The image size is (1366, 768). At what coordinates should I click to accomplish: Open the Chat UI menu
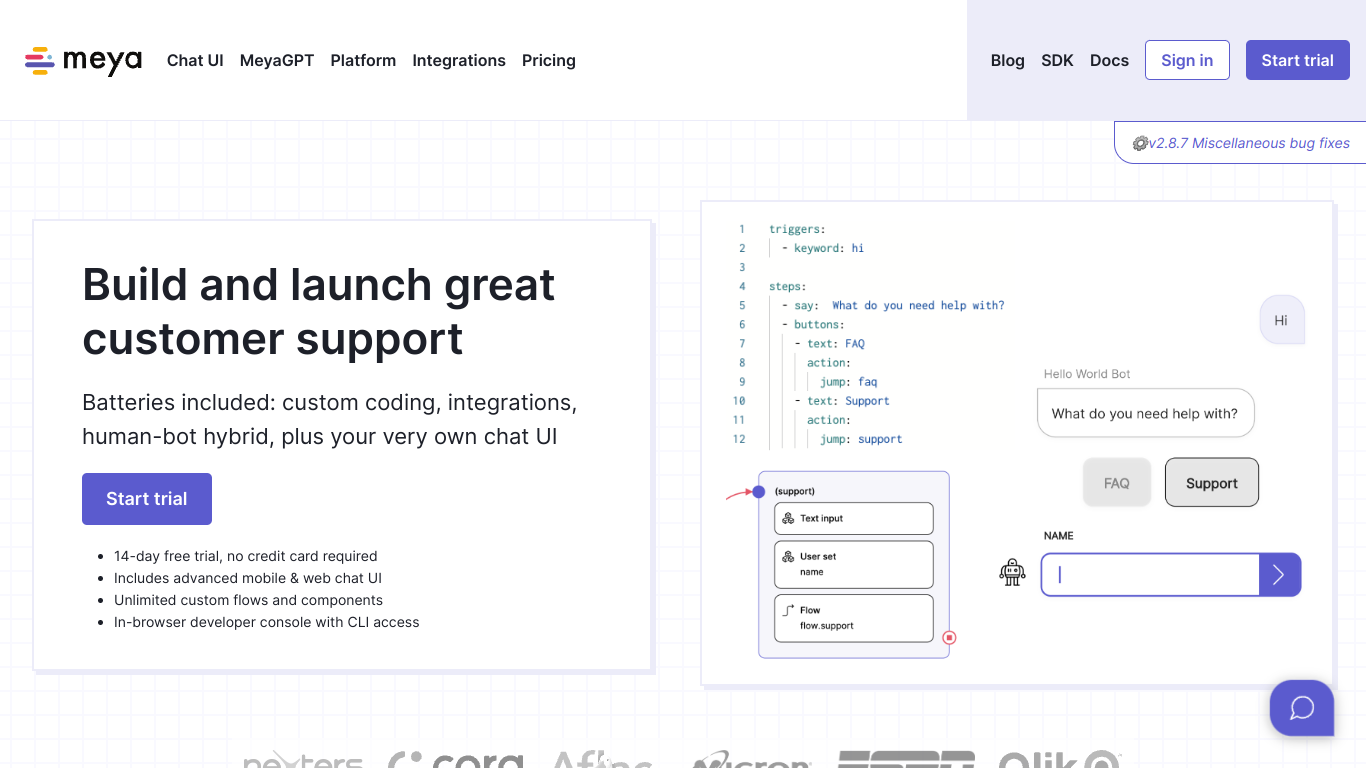195,60
